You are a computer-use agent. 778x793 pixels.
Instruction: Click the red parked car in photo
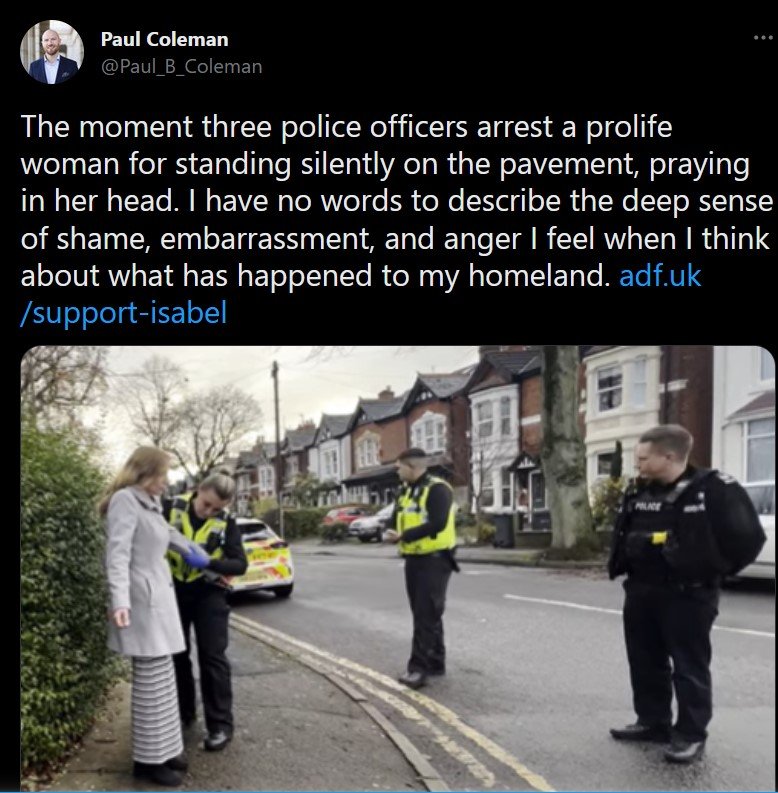(x=344, y=515)
